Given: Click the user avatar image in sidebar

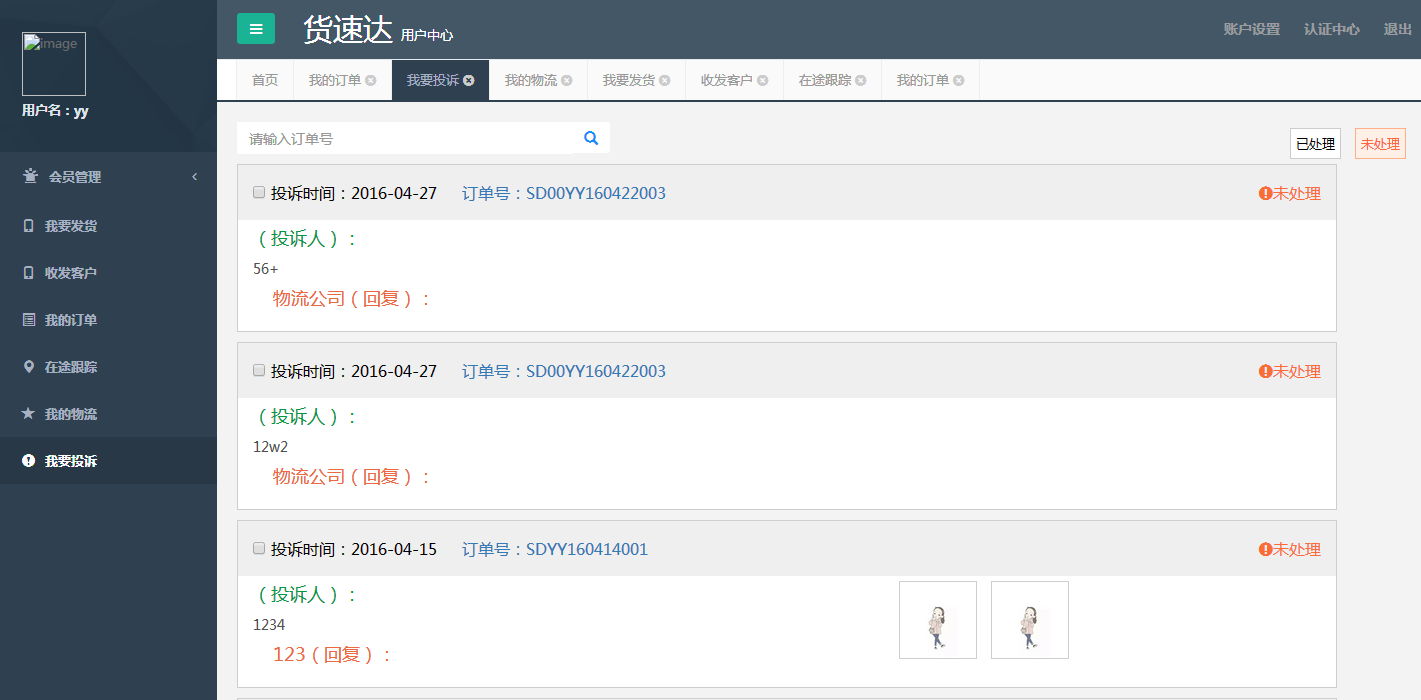Looking at the screenshot, I should (x=54, y=64).
